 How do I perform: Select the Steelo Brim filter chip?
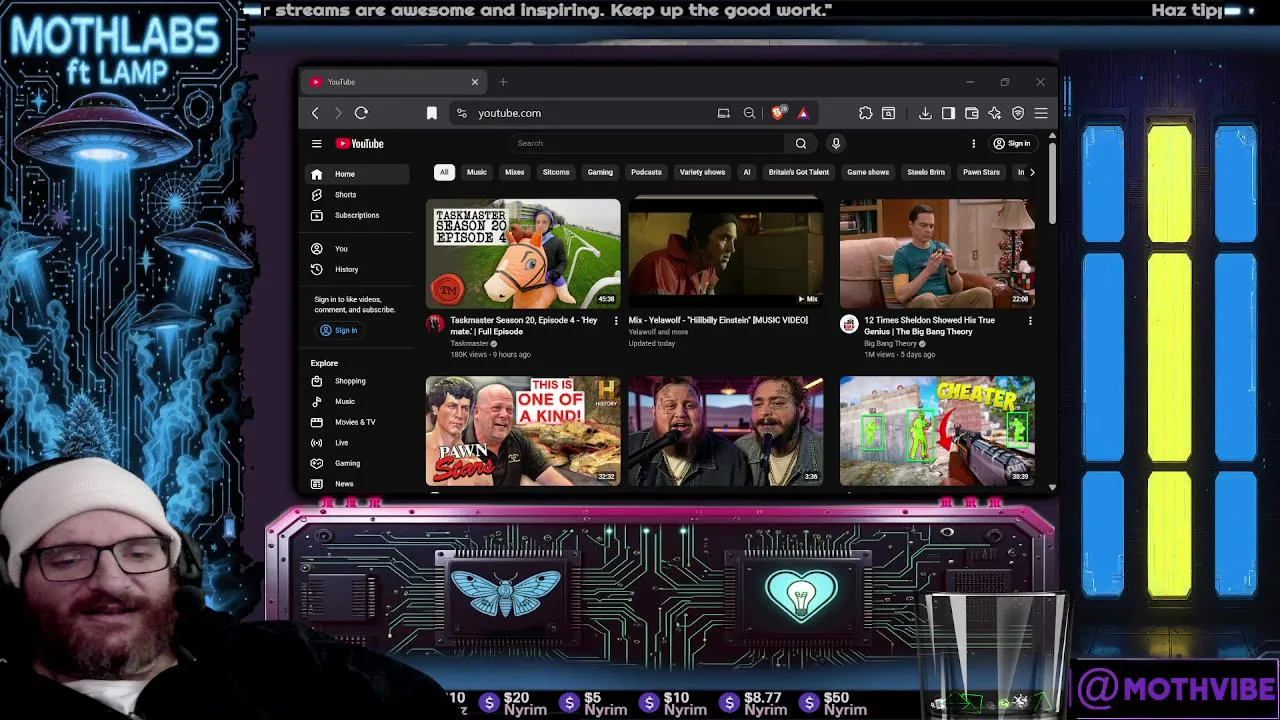926,172
